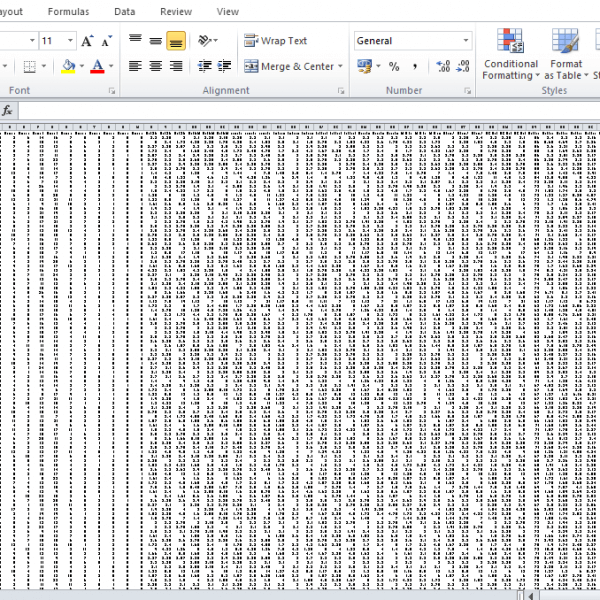The image size is (600, 600).
Task: Expand the font size dropdown
Action: pyautogui.click(x=70, y=41)
